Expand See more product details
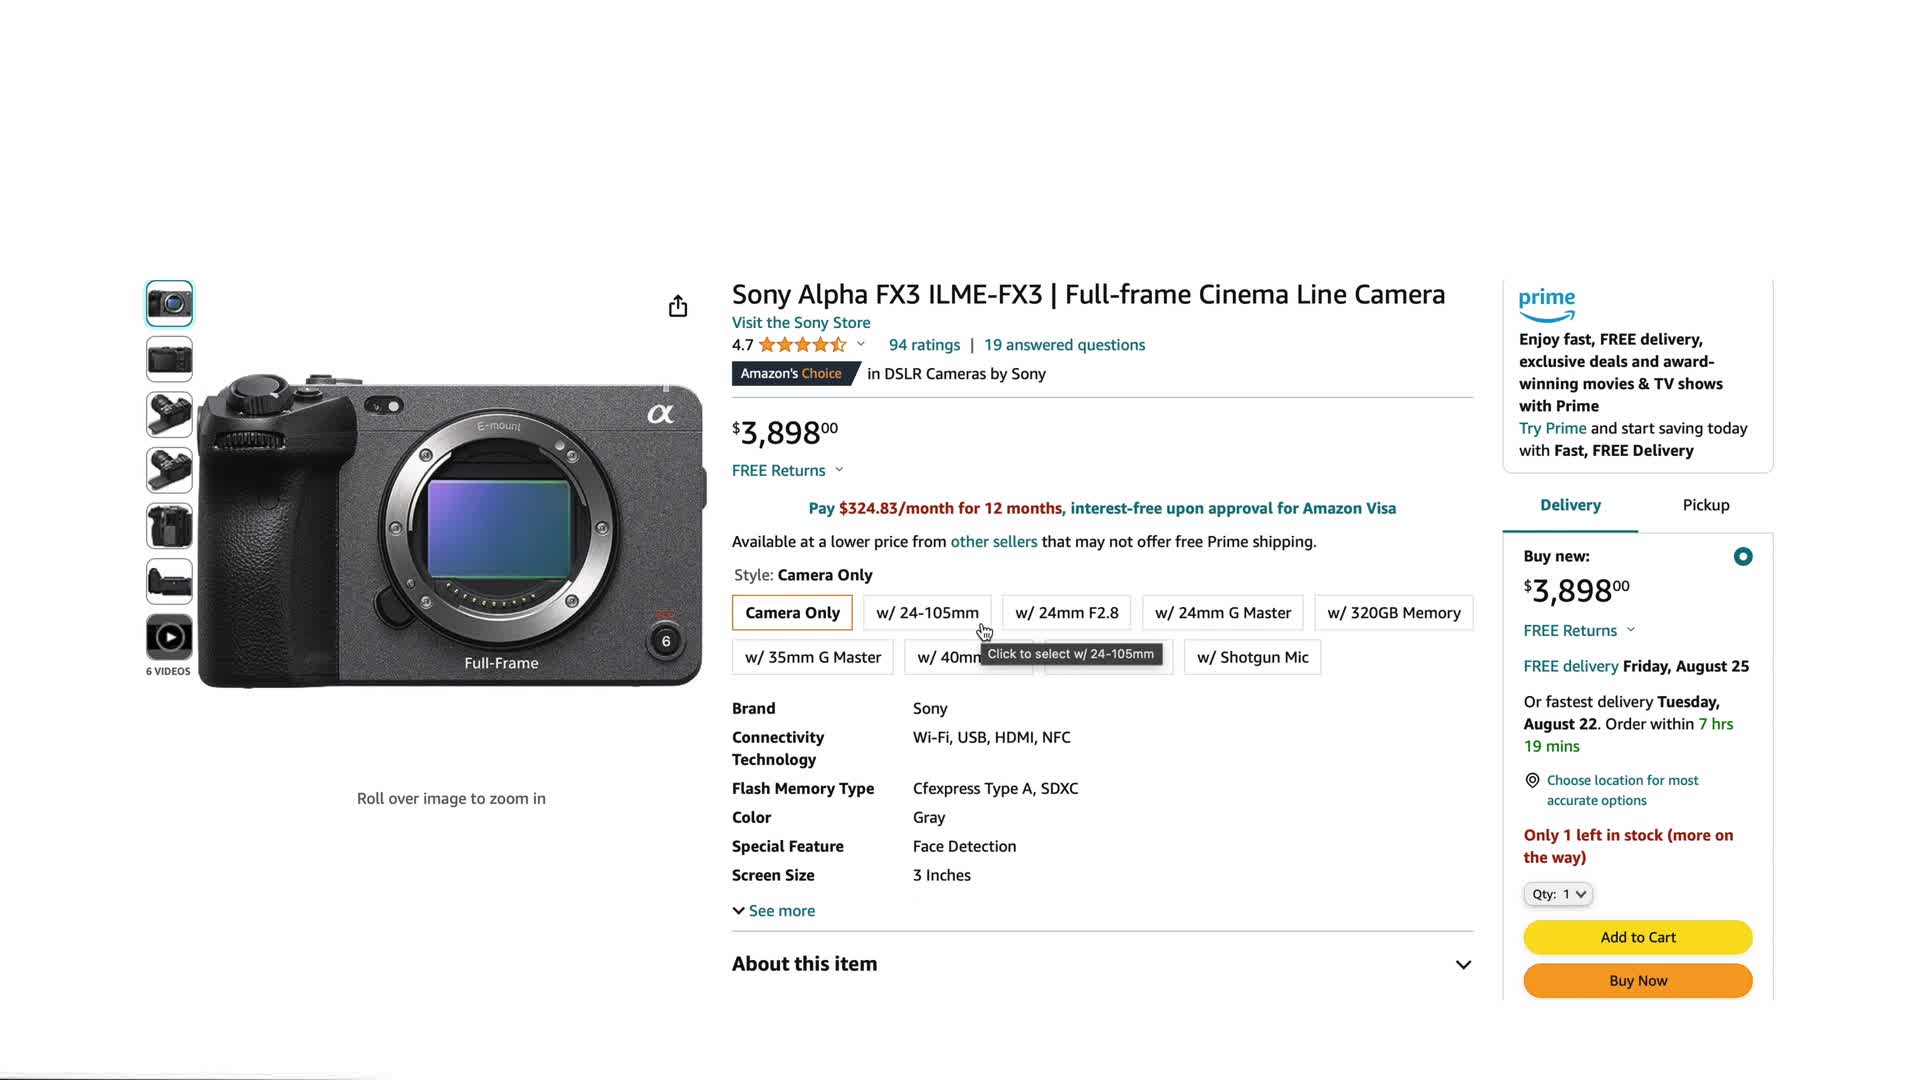Screen dimensions: 1920x1080 click(x=774, y=911)
